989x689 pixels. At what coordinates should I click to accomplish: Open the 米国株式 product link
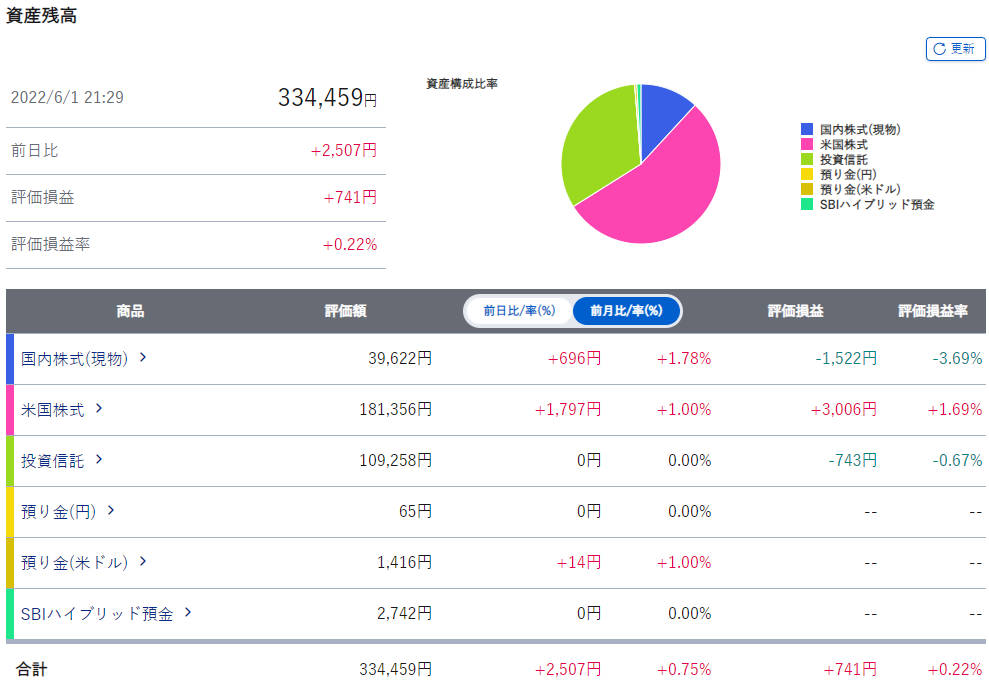click(52, 409)
